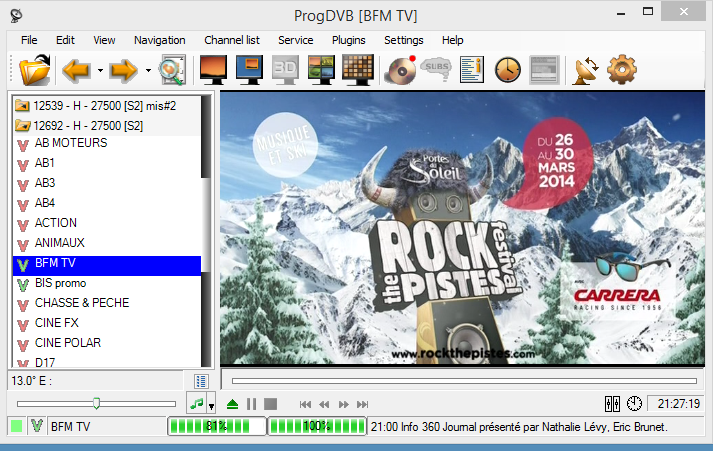Enable picture-in-picture monitor icon
713x451 pixels.
249,70
